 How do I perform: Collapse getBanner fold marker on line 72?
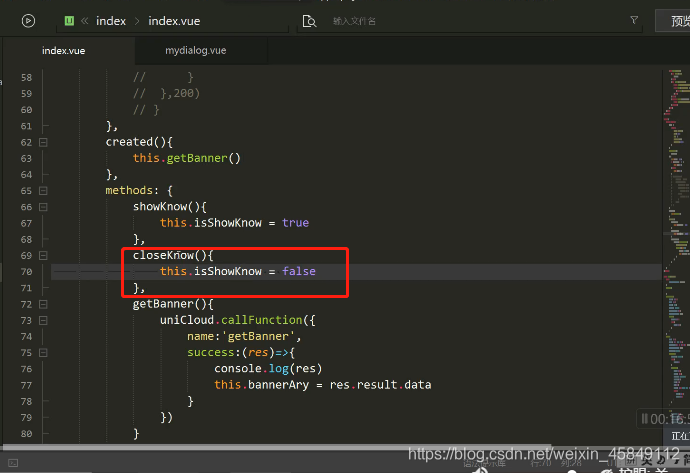tap(43, 304)
